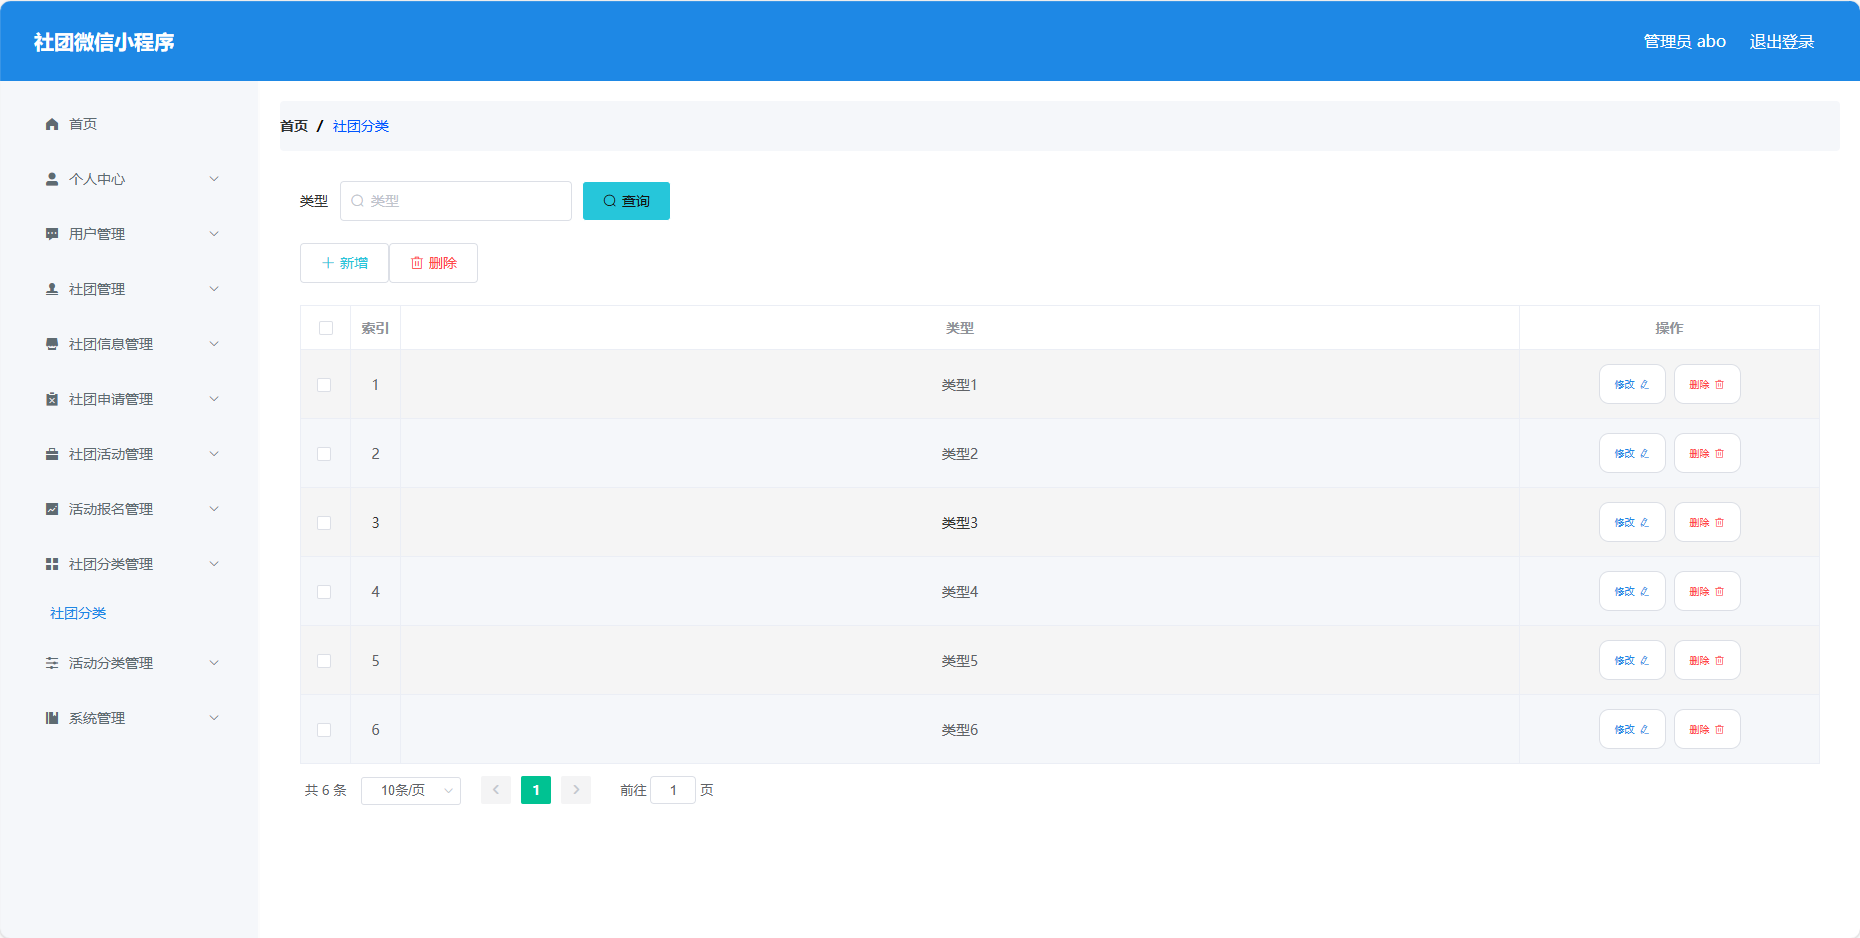
Task: Toggle the select-all checkbox in table header
Action: [x=326, y=328]
